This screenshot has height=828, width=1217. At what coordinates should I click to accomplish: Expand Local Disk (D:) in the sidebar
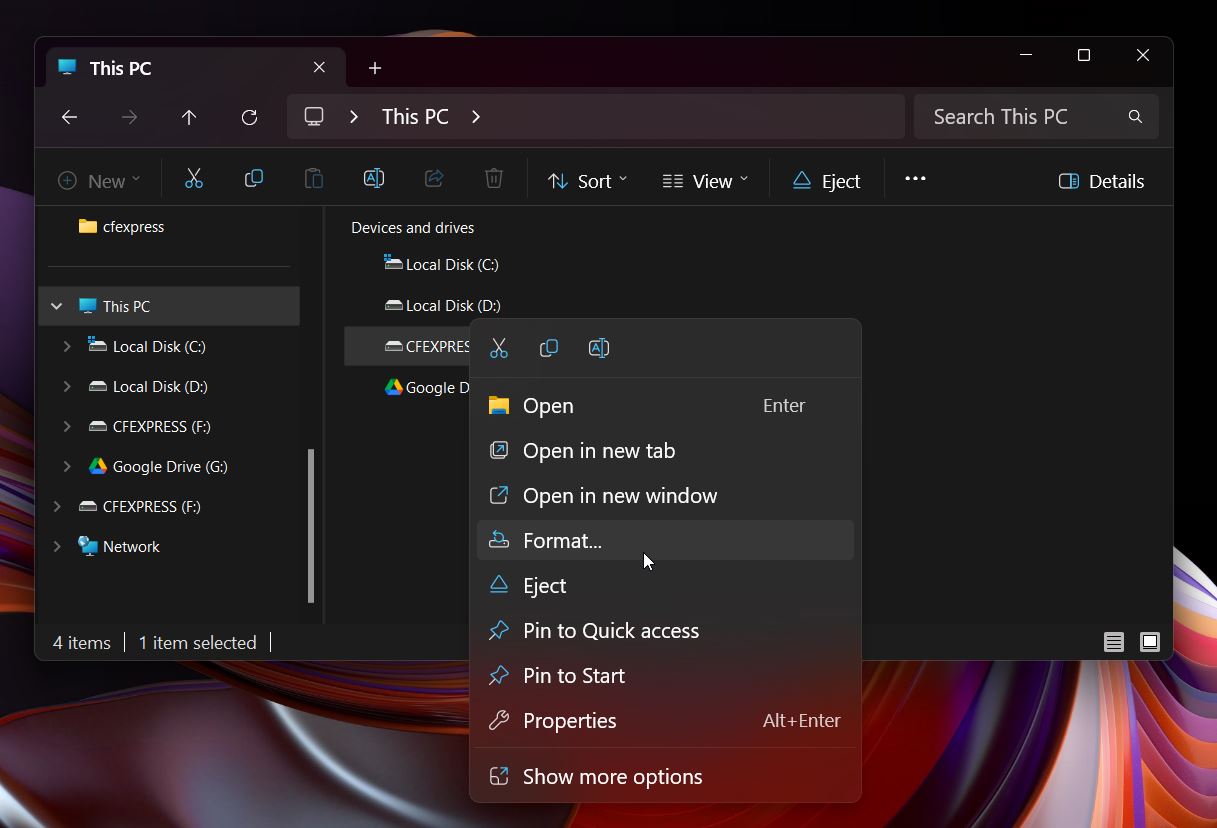click(x=67, y=386)
